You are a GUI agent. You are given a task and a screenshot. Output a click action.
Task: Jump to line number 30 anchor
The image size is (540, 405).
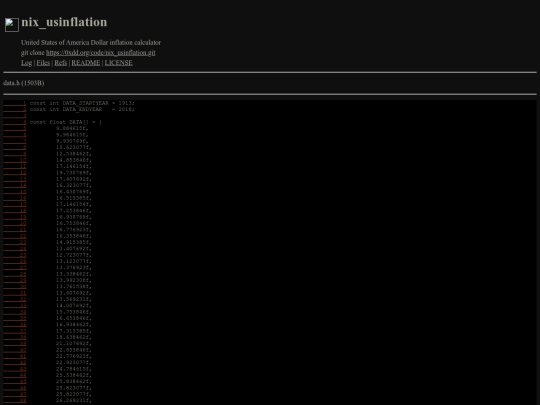click(15, 287)
